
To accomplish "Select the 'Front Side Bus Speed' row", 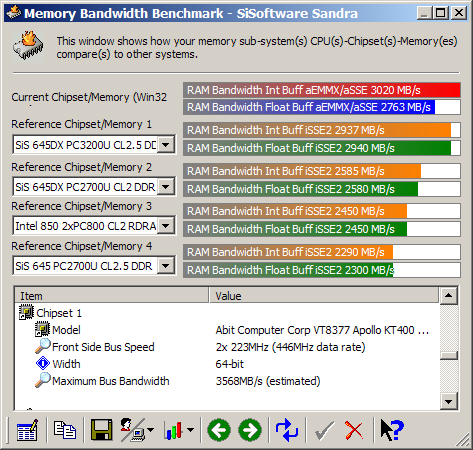I will click(x=103, y=347).
